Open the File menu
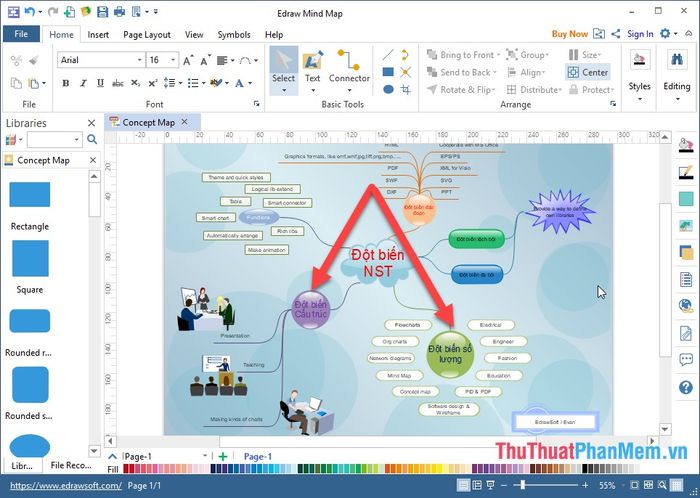The image size is (700, 498). (21, 34)
